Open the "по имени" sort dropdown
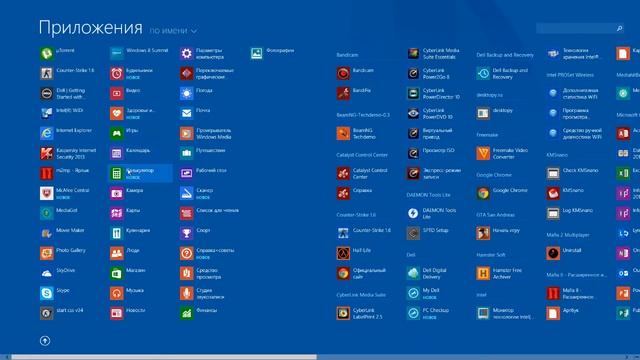The width and height of the screenshot is (640, 360). point(173,31)
